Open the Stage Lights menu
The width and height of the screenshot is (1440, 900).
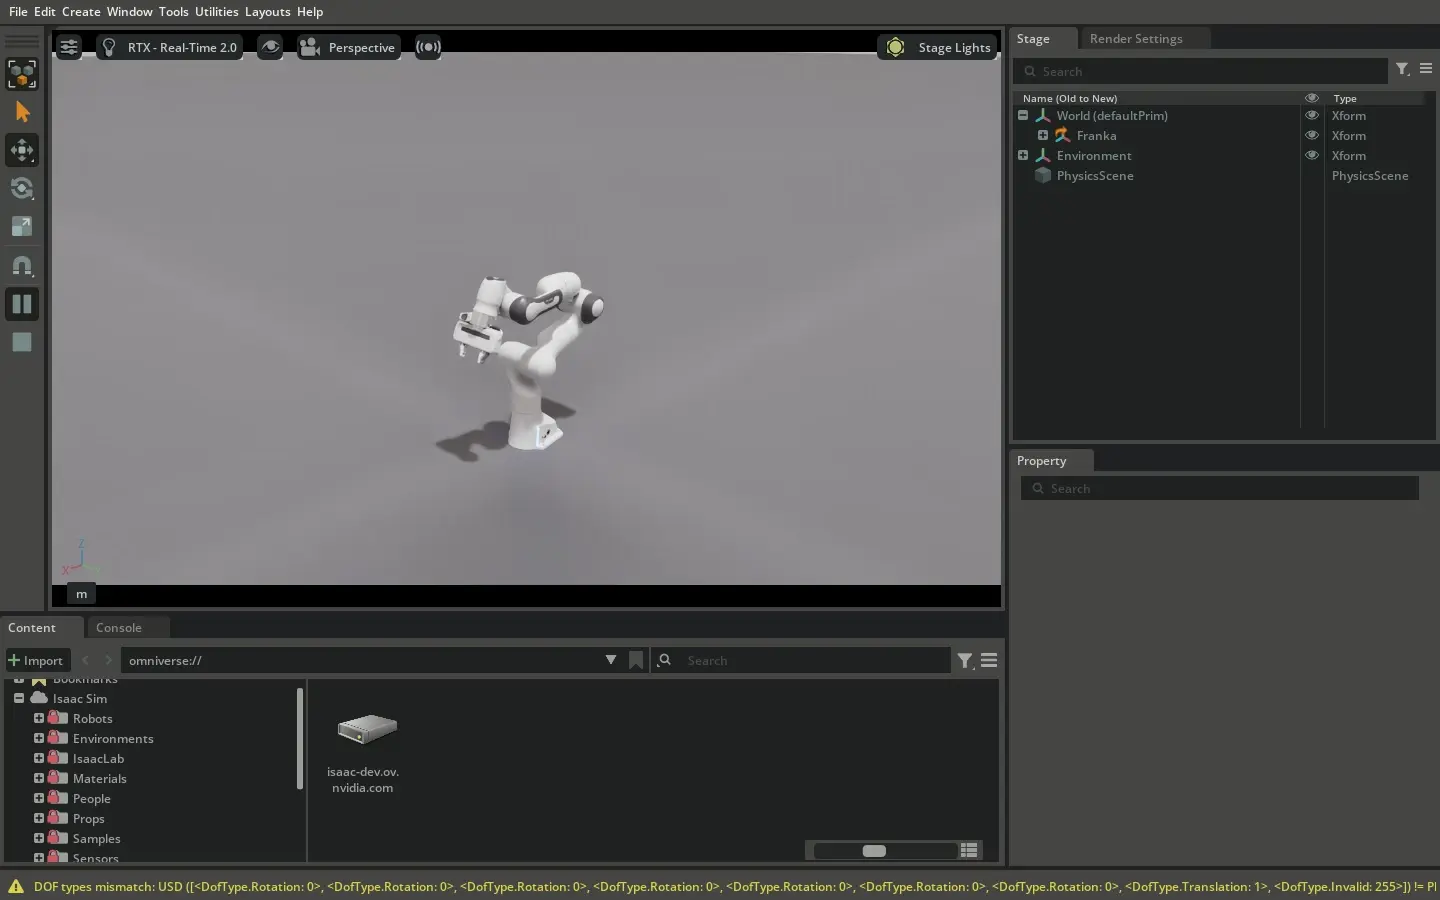pyautogui.click(x=938, y=47)
